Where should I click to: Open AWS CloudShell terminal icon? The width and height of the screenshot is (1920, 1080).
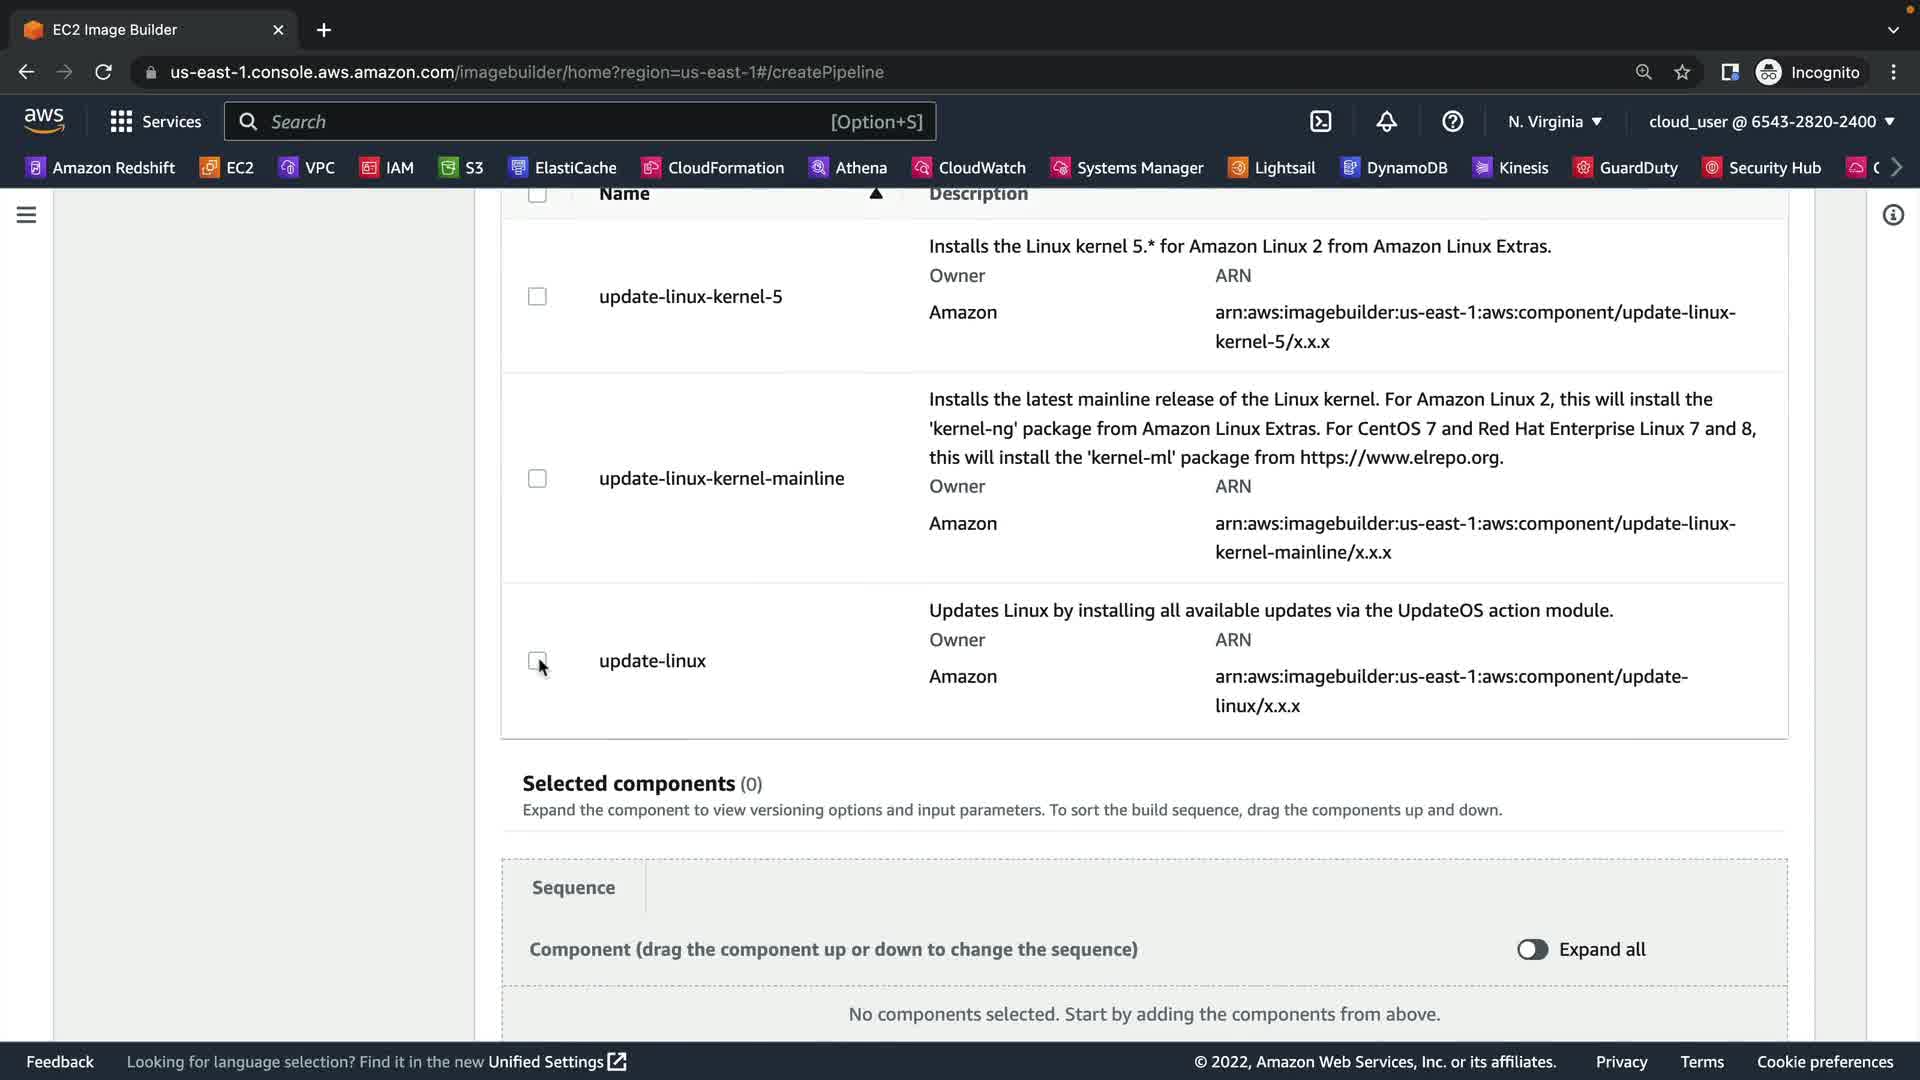click(1320, 121)
